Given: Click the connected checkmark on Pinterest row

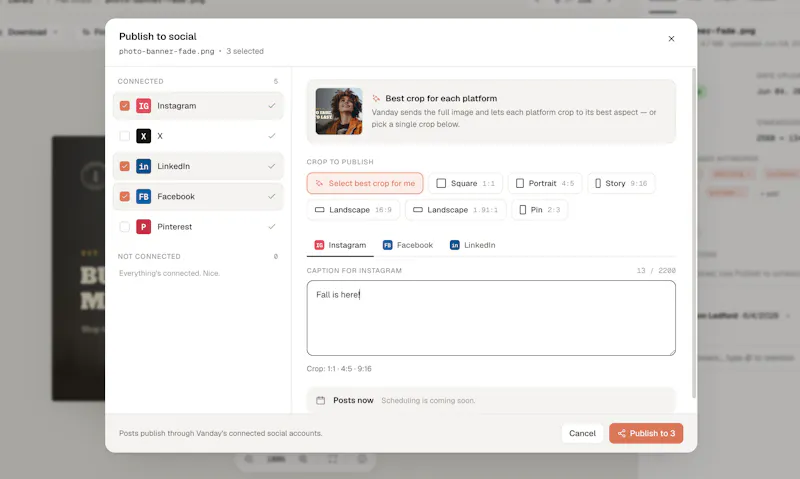Looking at the screenshot, I should (x=272, y=226).
